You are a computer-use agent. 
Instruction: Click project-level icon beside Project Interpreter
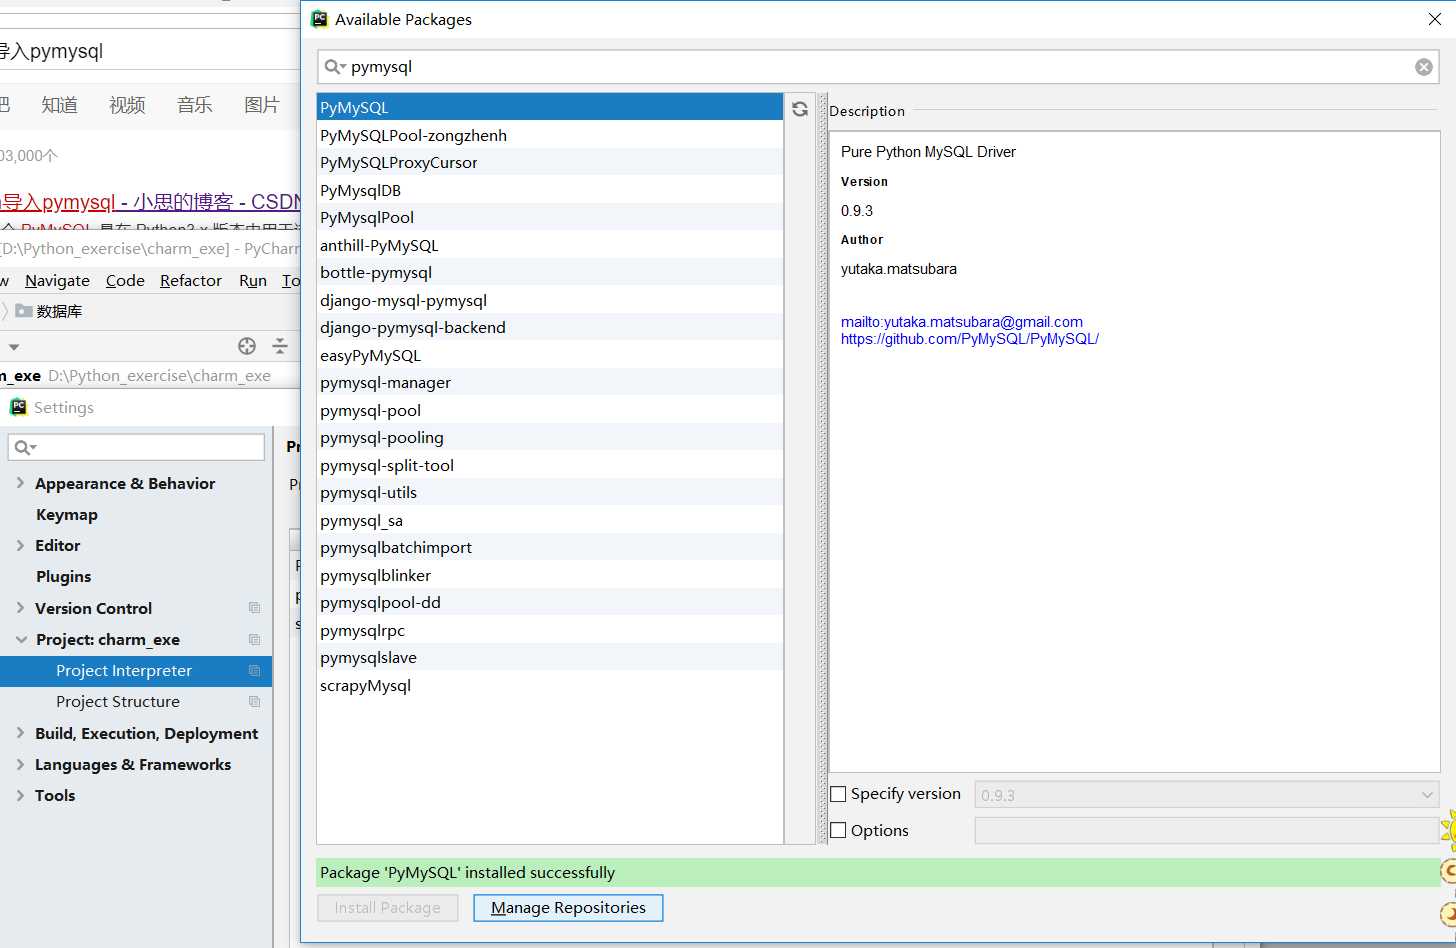point(254,671)
